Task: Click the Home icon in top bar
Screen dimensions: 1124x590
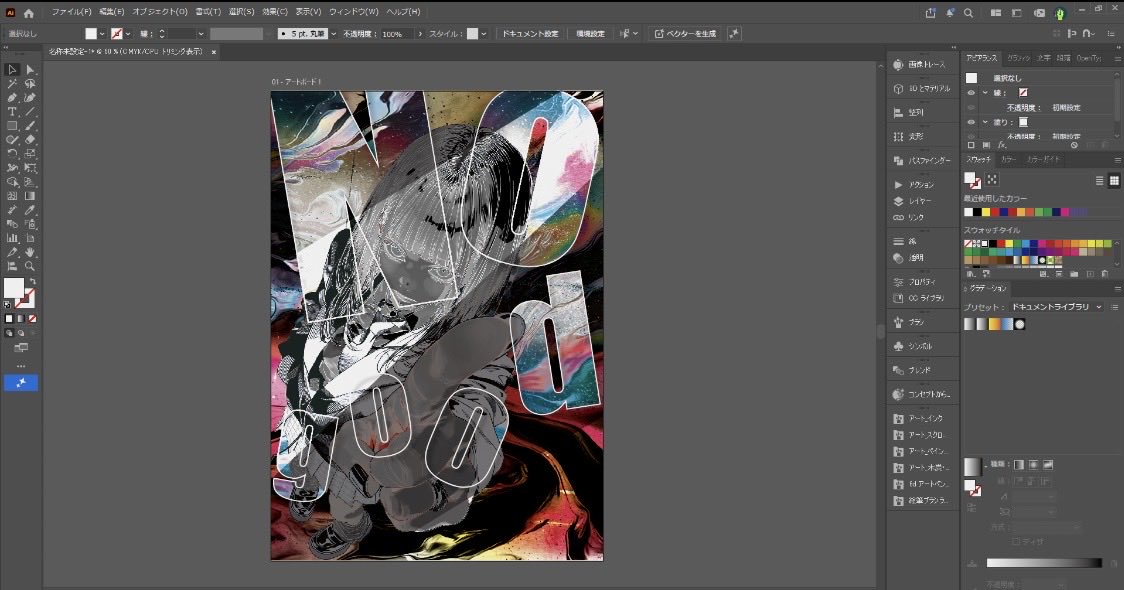Action: pyautogui.click(x=29, y=13)
